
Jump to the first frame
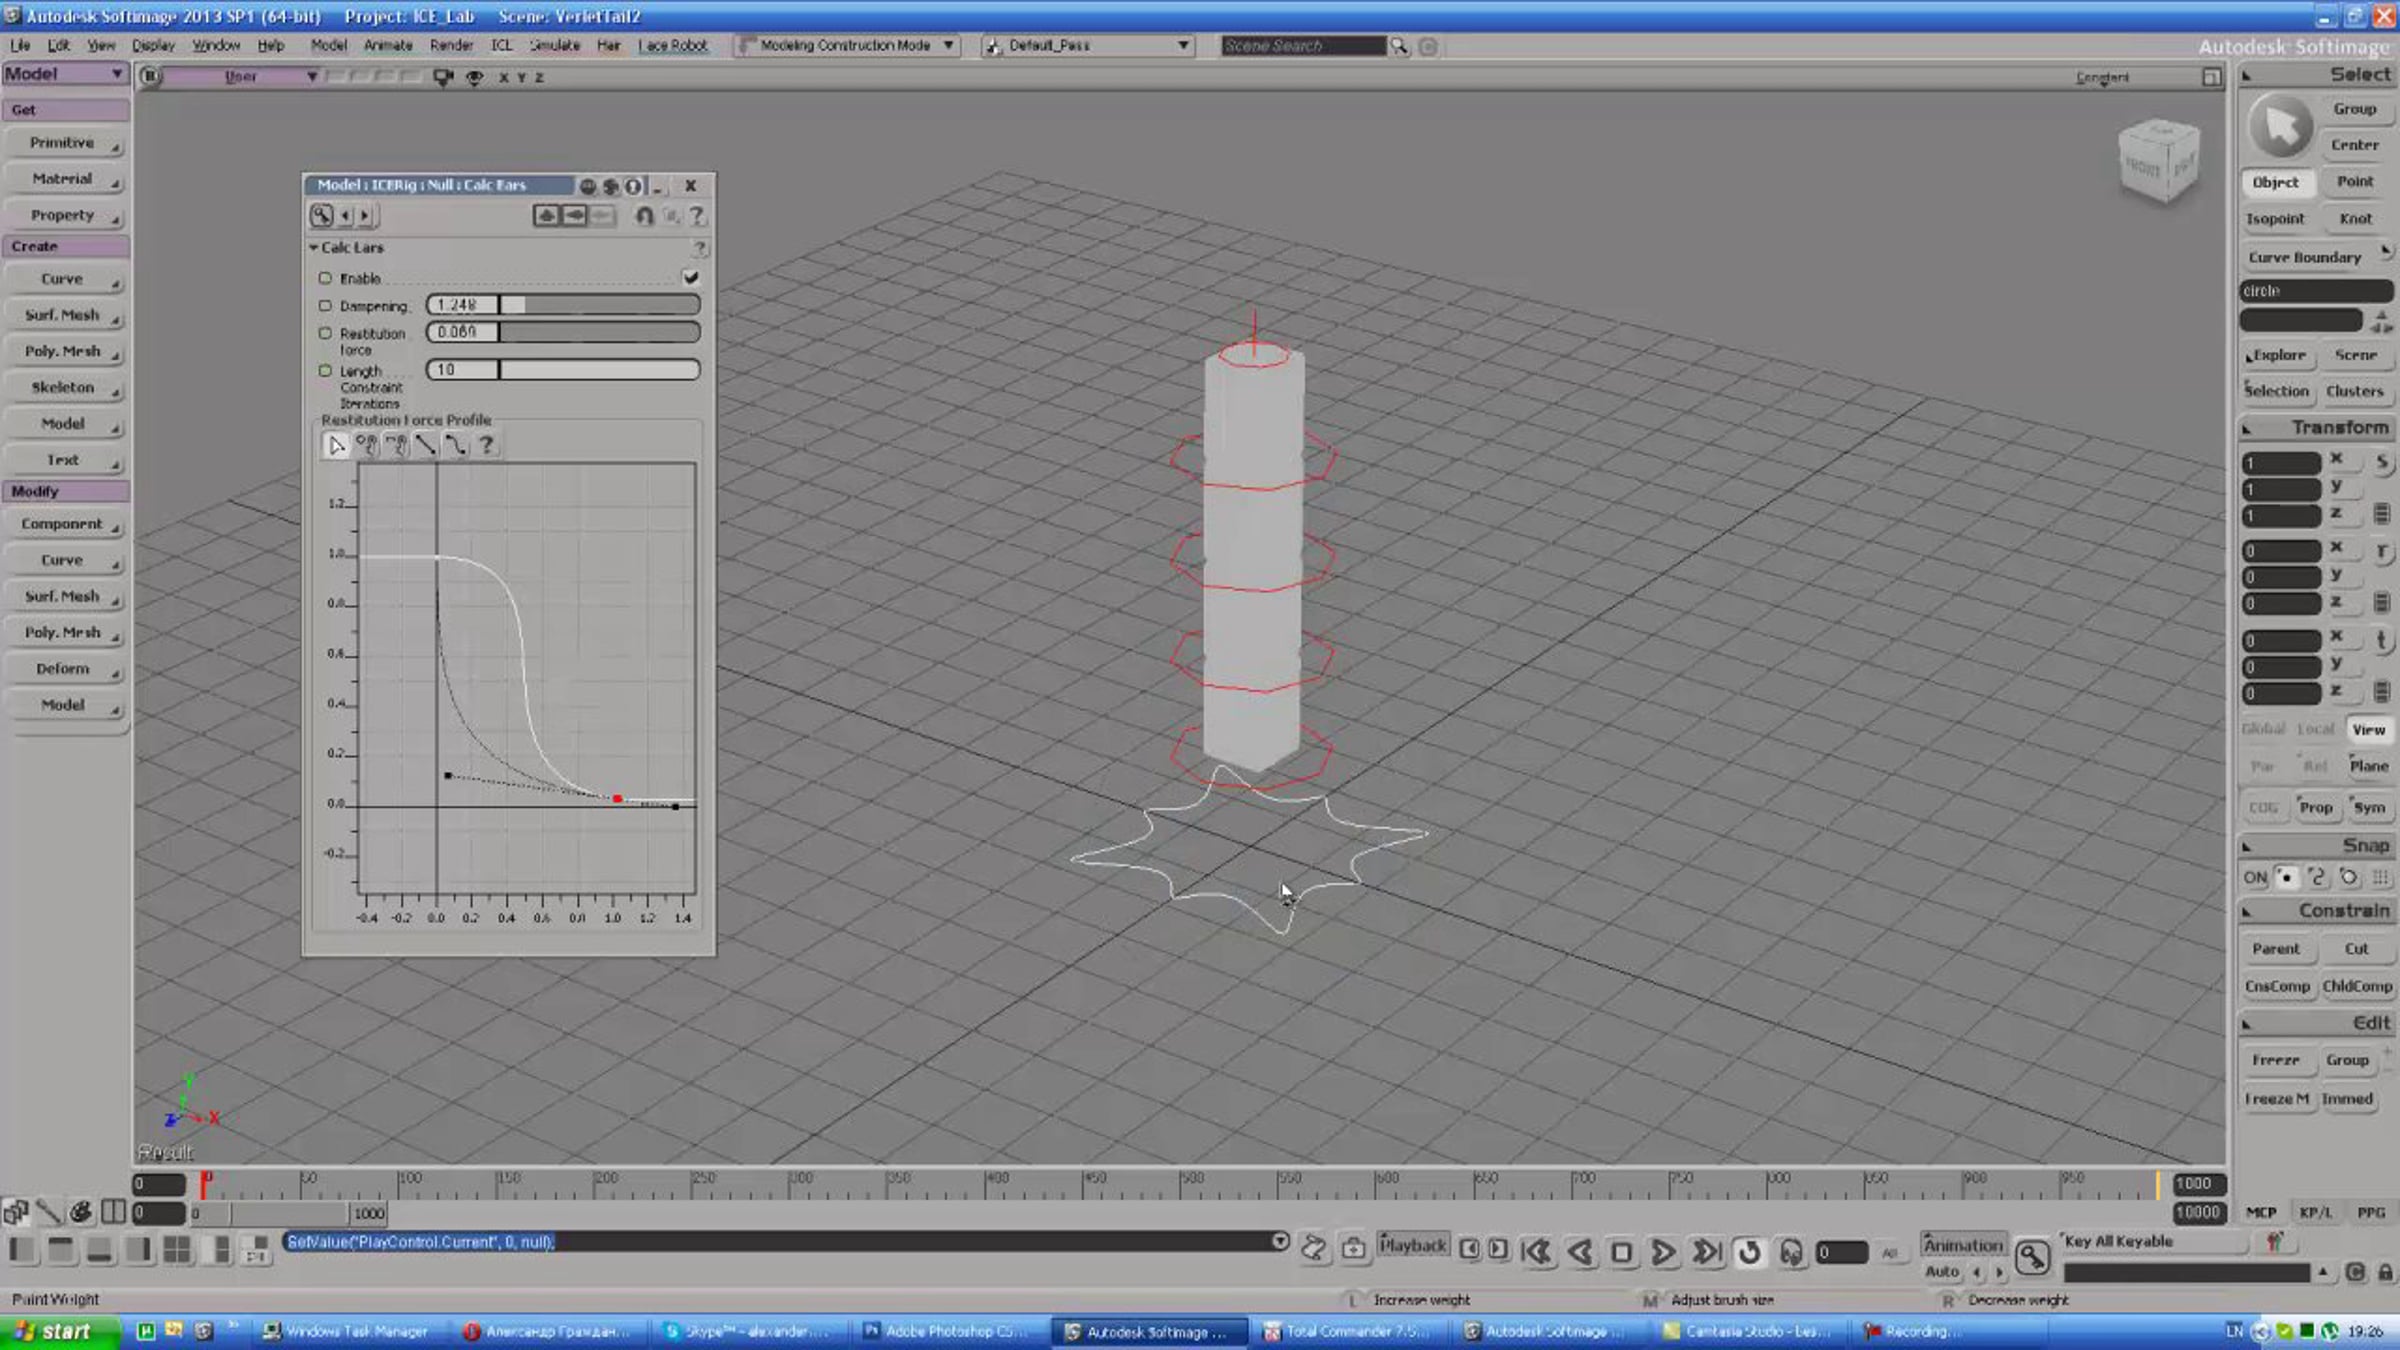1537,1251
